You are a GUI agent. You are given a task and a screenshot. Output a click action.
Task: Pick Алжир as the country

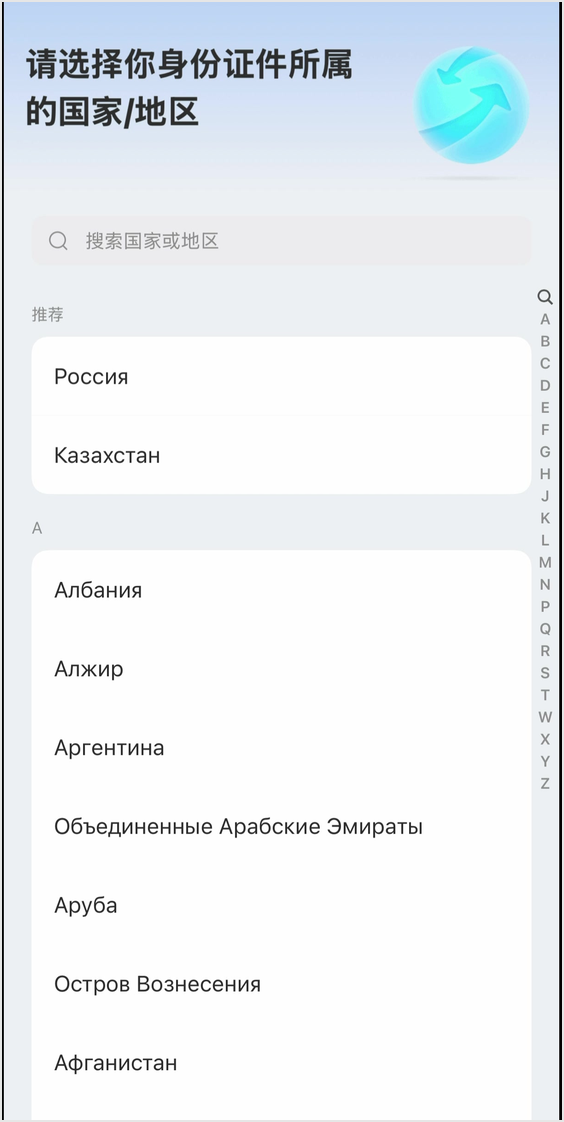281,669
